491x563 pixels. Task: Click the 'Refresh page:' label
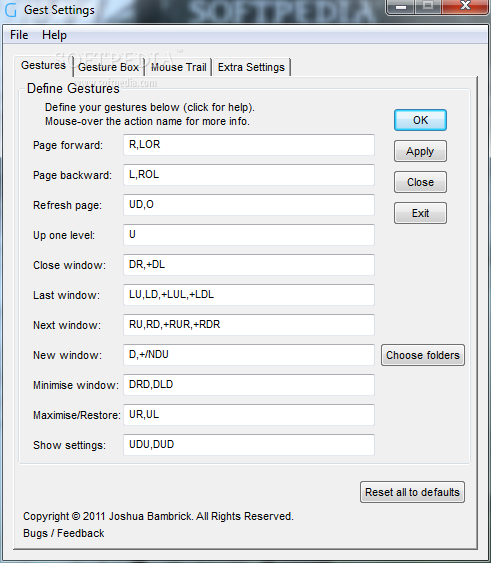tap(67, 205)
